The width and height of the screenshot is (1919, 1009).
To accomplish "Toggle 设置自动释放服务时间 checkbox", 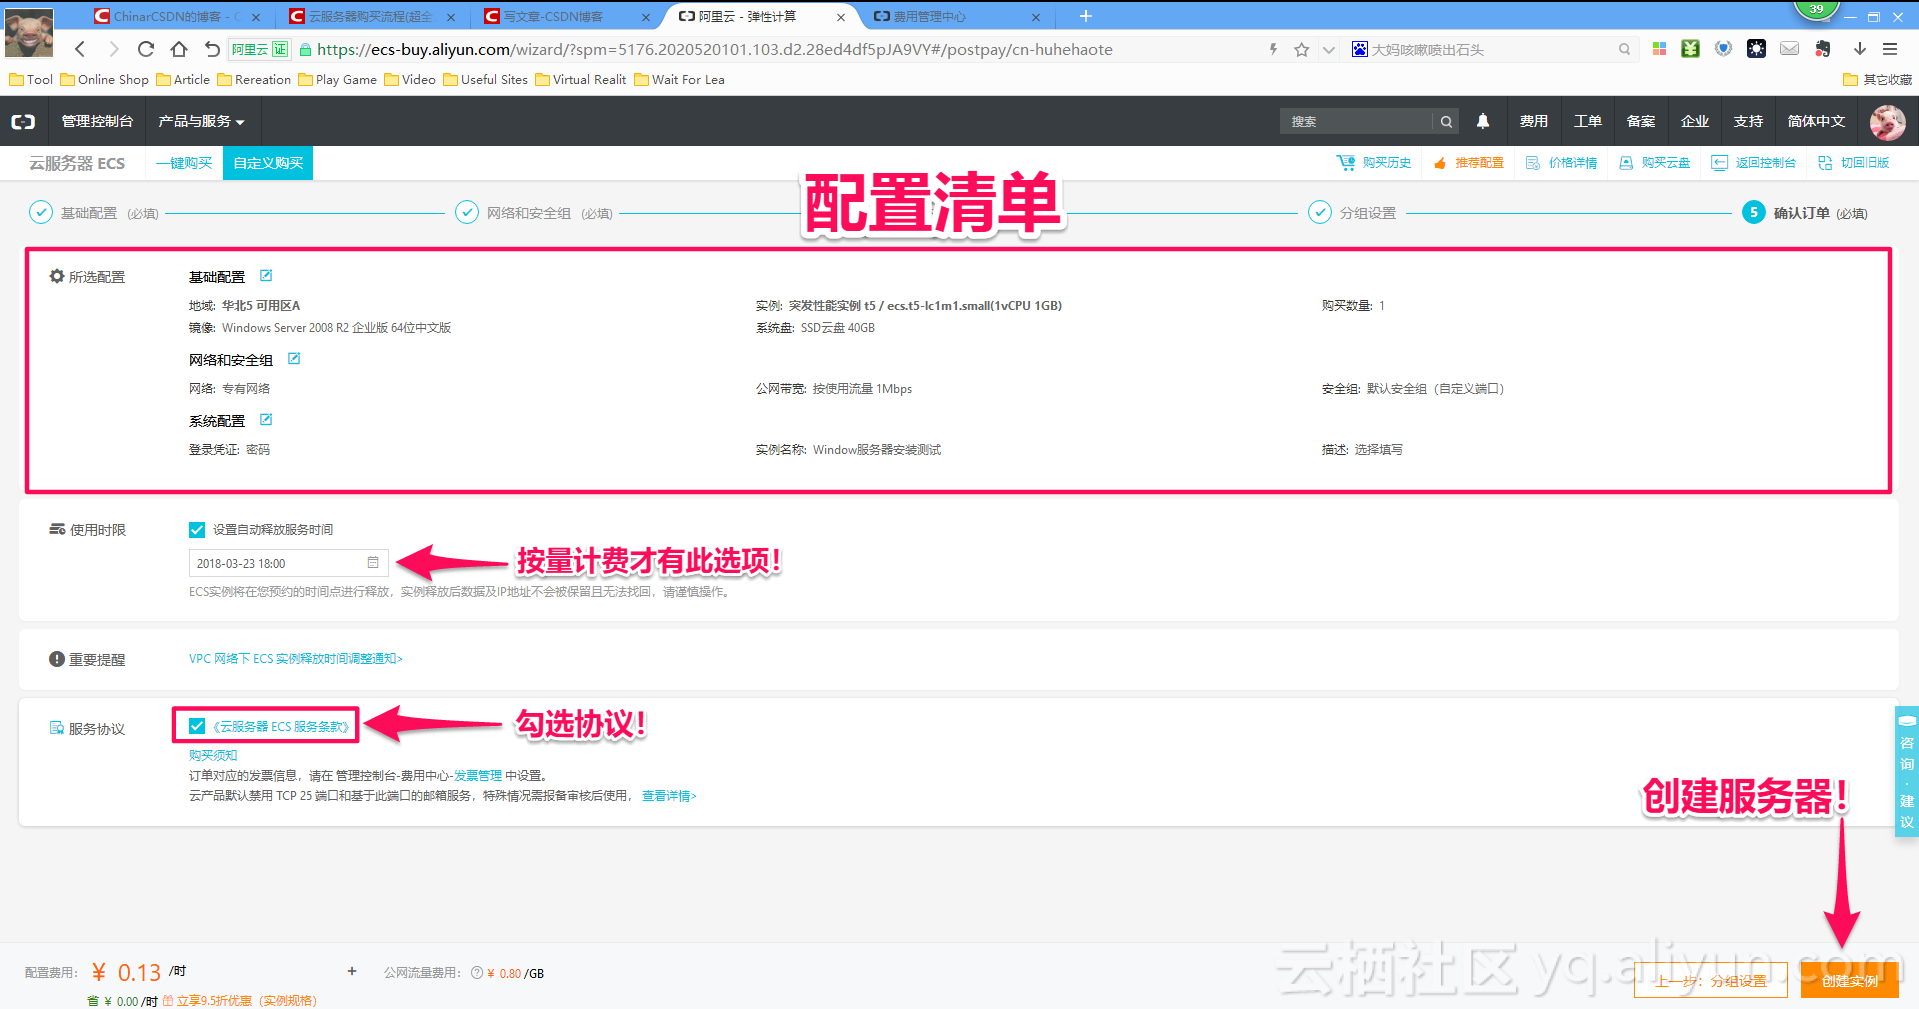I will point(197,530).
